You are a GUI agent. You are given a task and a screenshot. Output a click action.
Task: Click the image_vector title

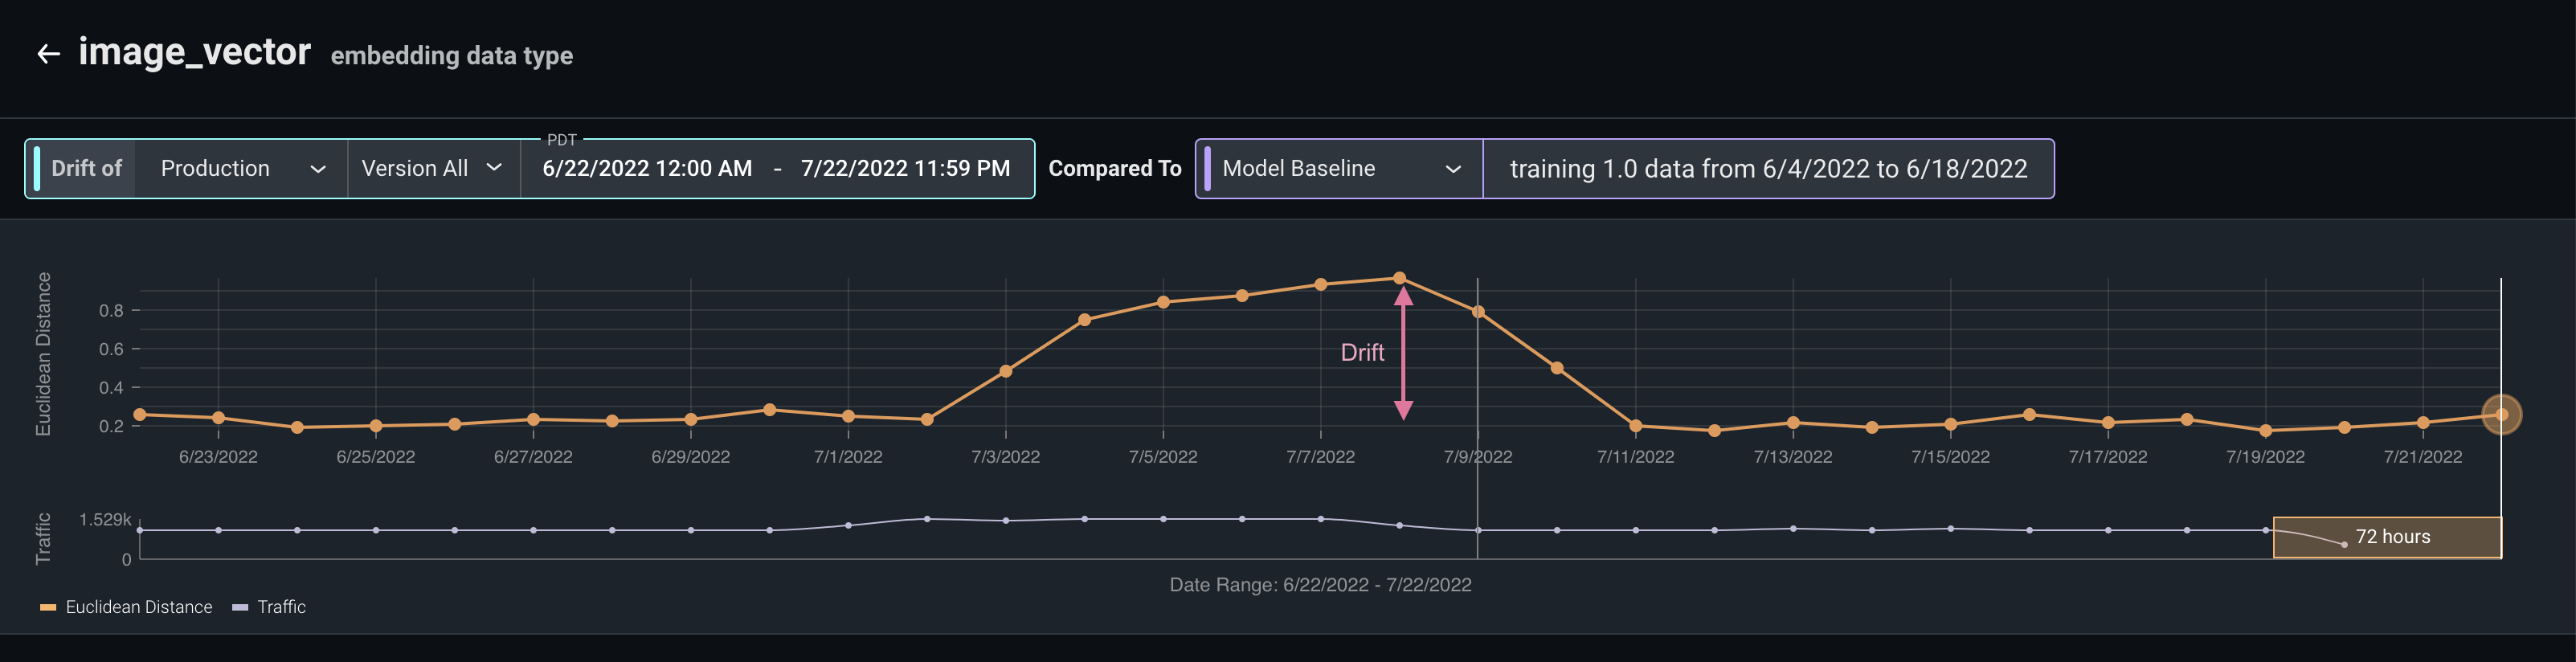pos(195,52)
